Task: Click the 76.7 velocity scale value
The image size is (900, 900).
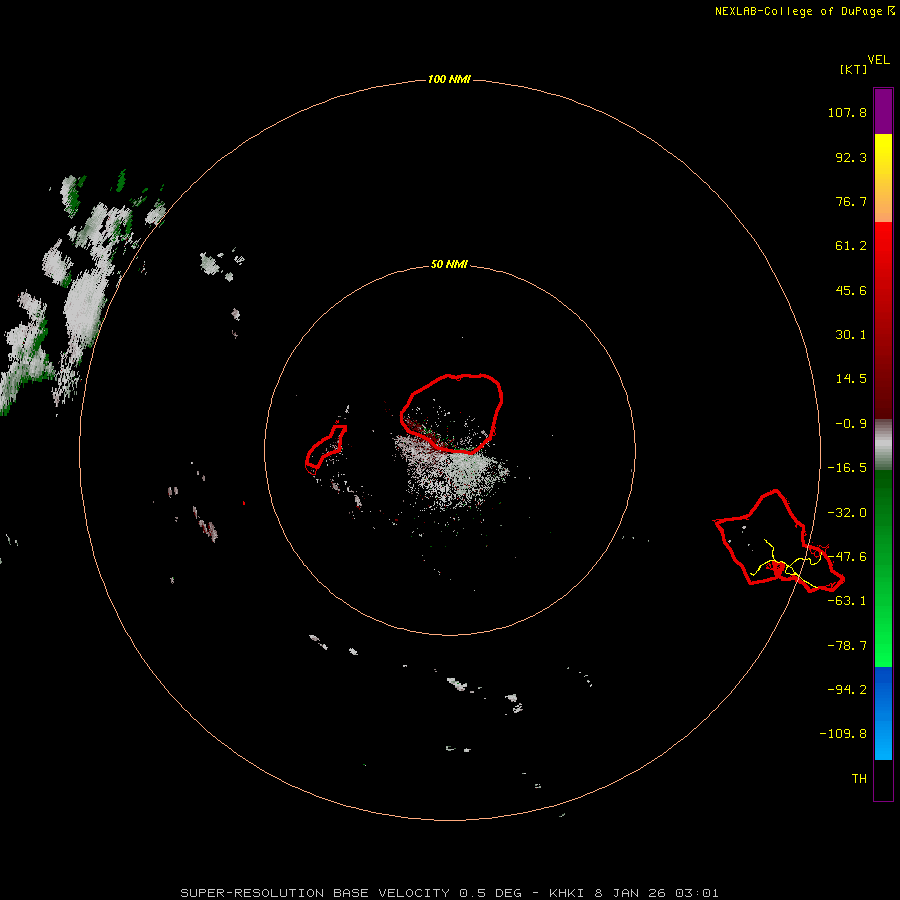Action: coord(851,201)
